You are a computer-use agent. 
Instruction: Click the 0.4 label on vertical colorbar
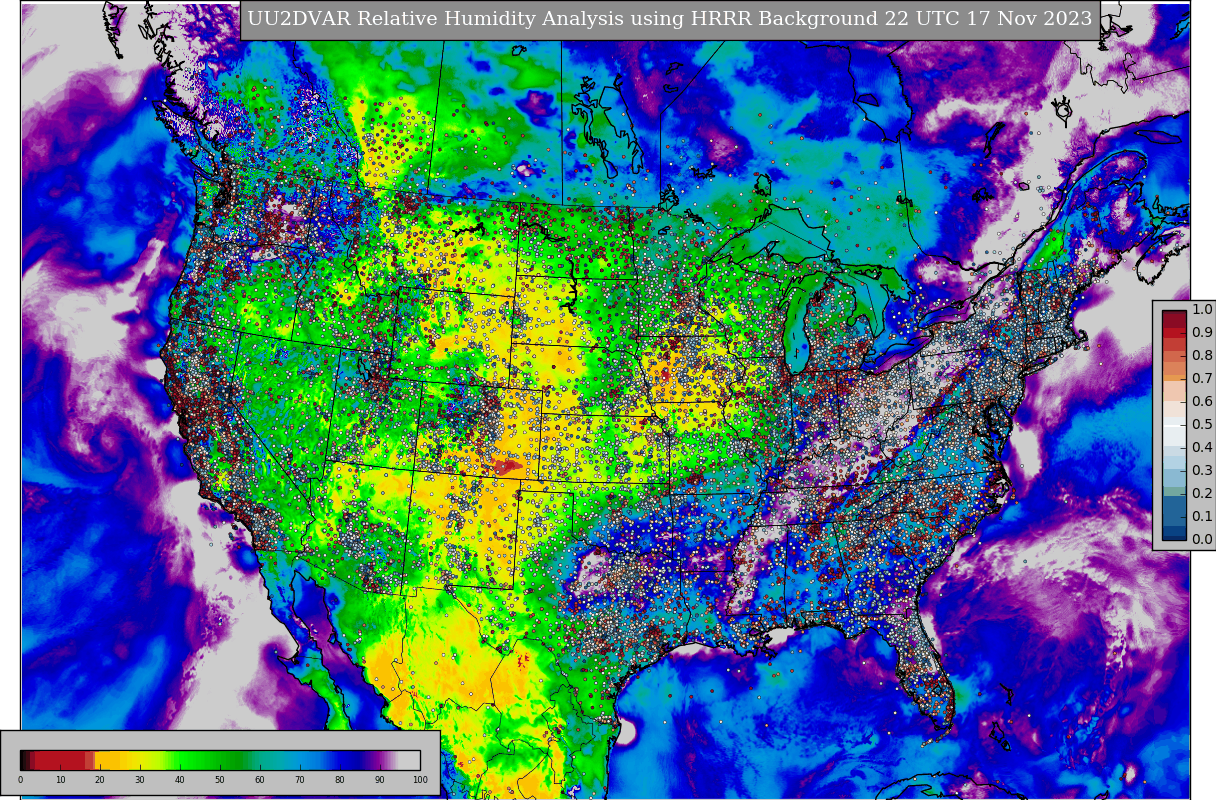(1202, 448)
